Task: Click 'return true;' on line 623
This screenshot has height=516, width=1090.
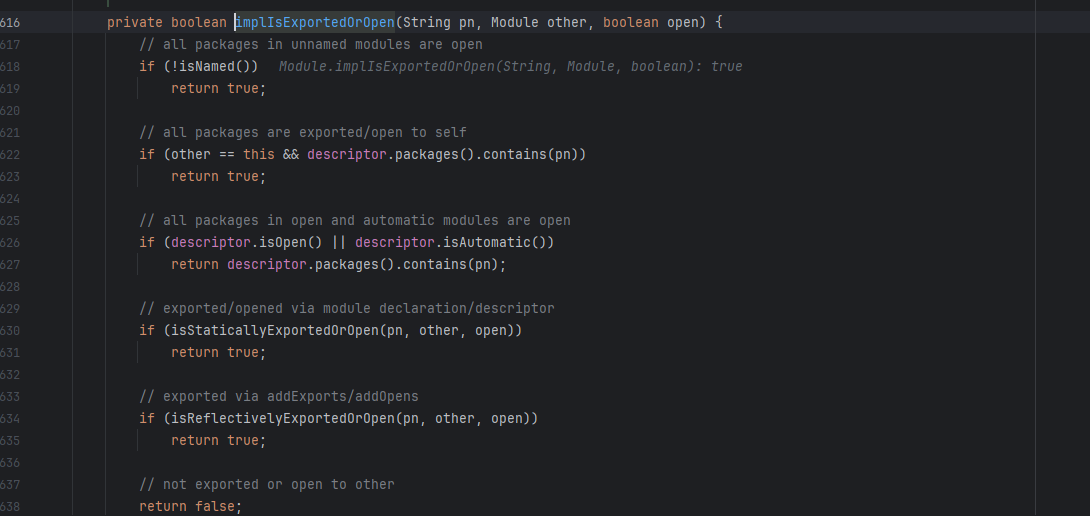Action: click(x=219, y=177)
